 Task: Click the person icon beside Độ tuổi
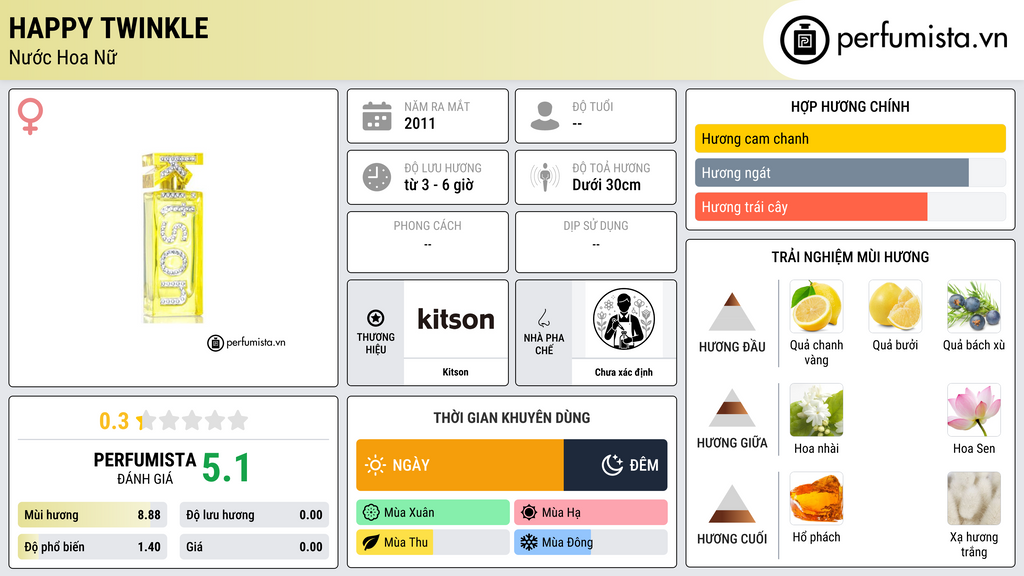pos(545,116)
